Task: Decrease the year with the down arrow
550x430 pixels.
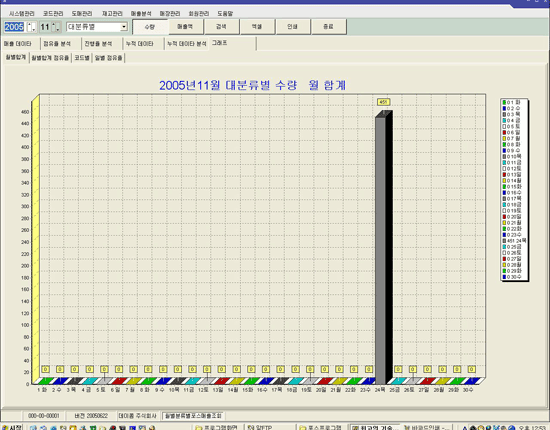Action: pyautogui.click(x=33, y=29)
